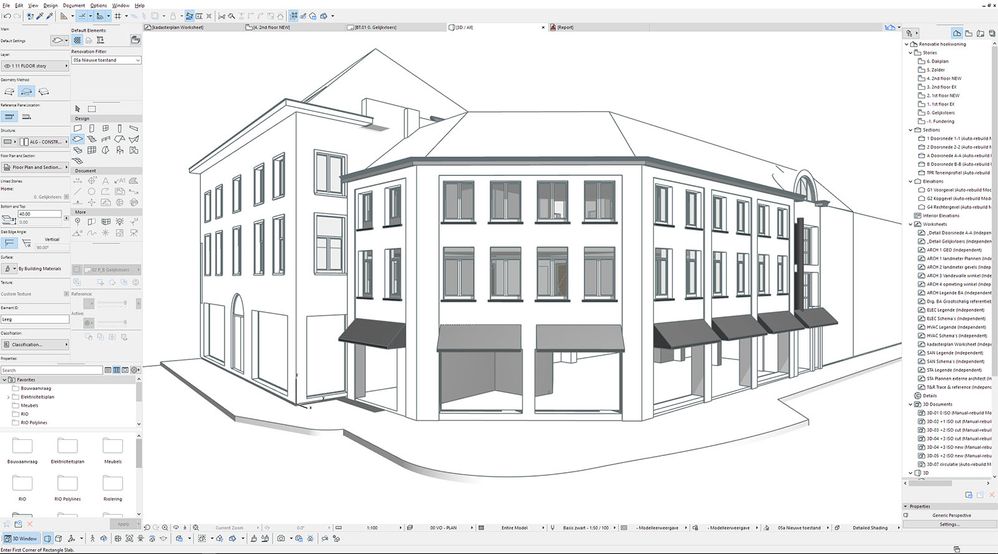Select the Wall tool
This screenshot has width=998, height=554.
(x=78, y=129)
